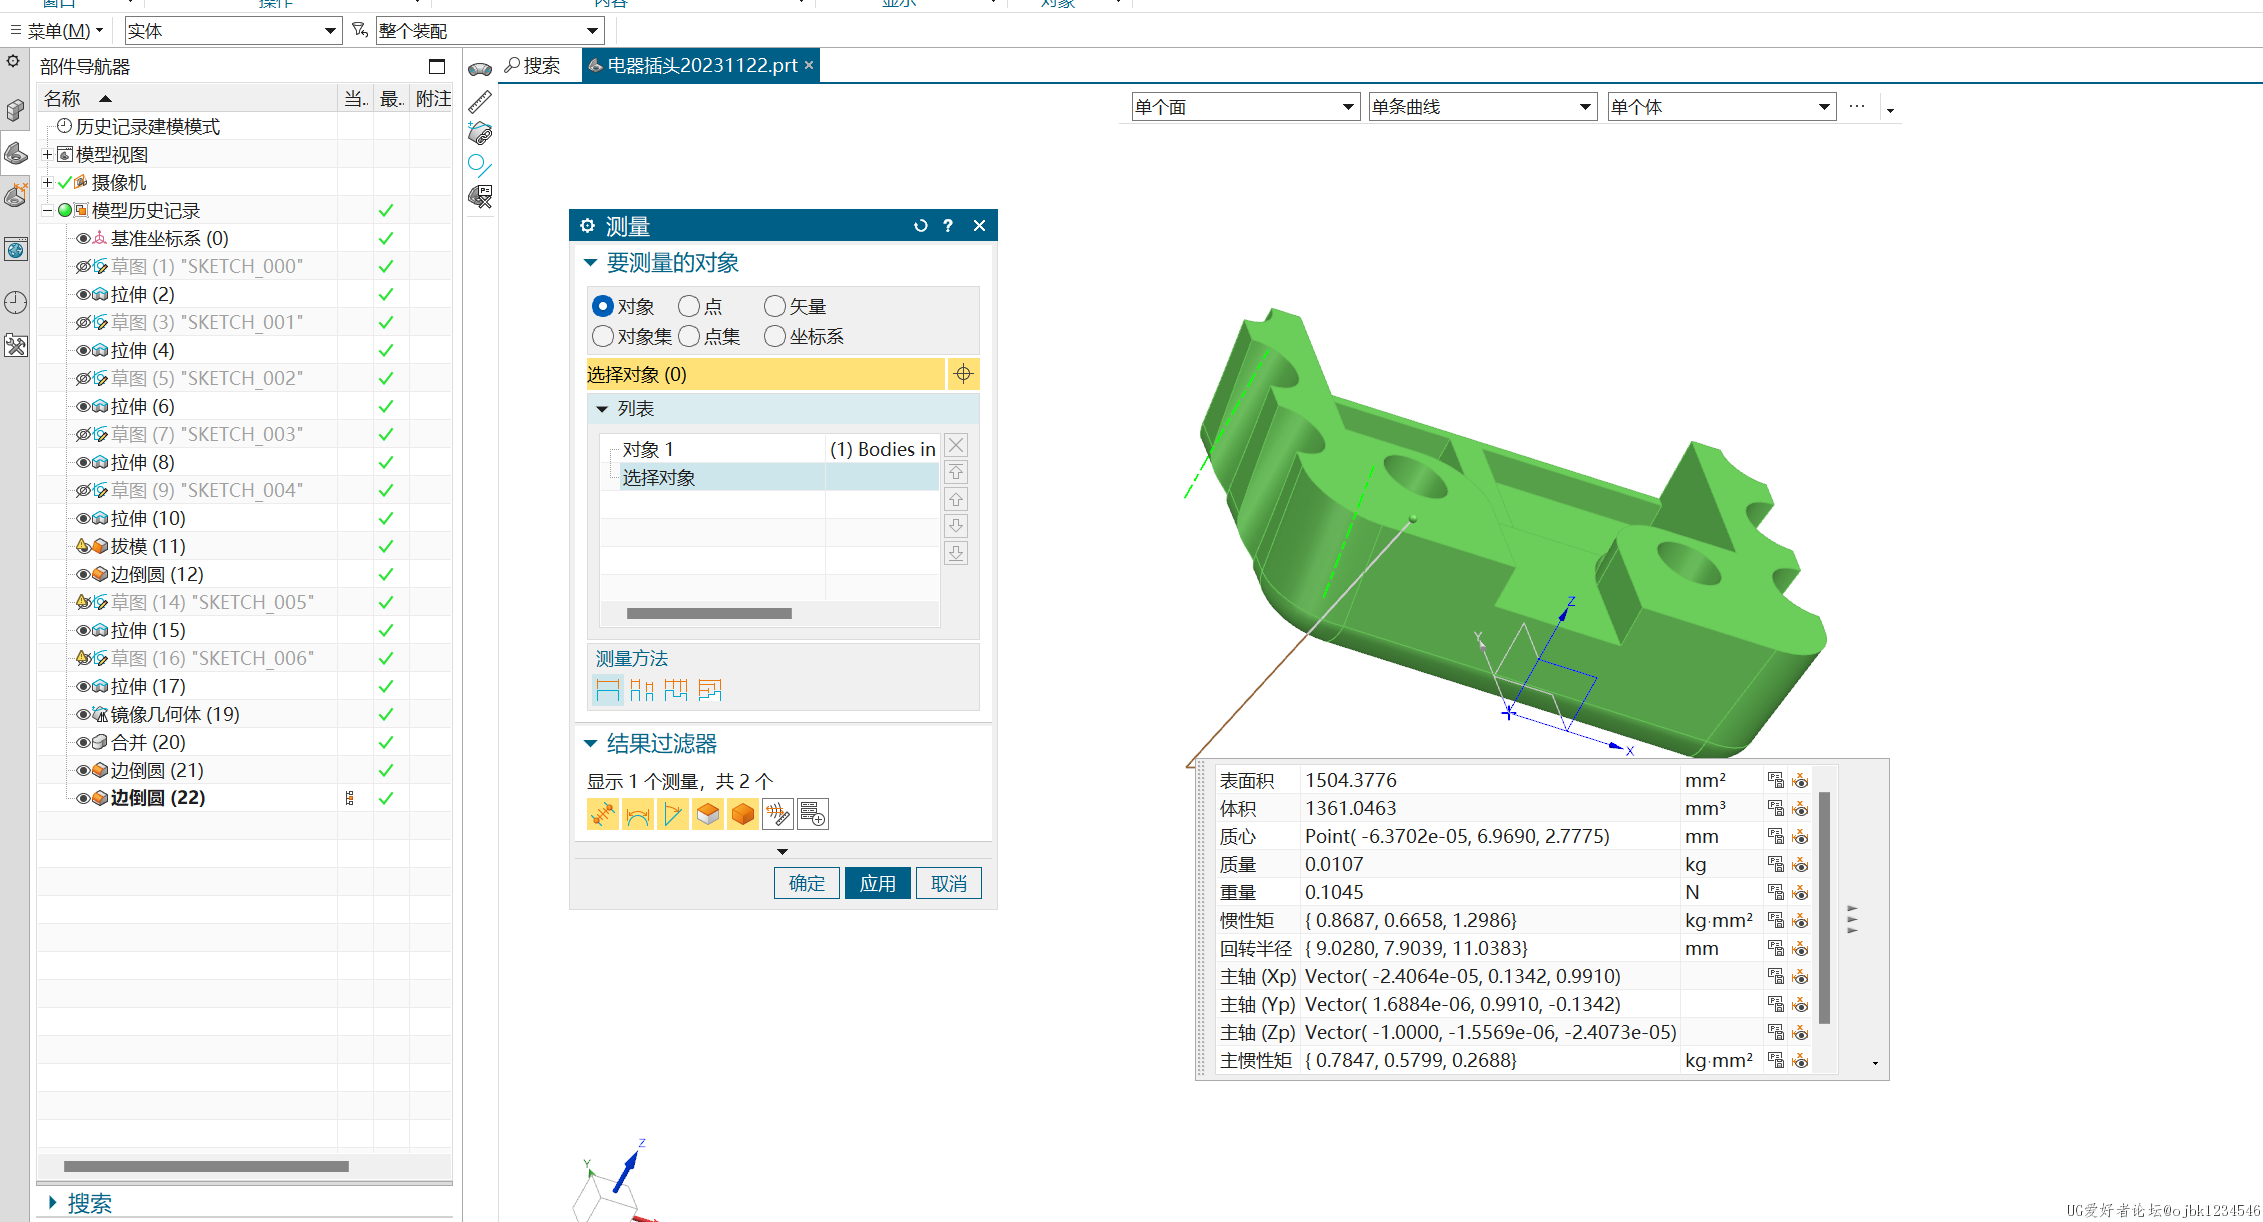Toggle the curve length result filter

tap(638, 814)
